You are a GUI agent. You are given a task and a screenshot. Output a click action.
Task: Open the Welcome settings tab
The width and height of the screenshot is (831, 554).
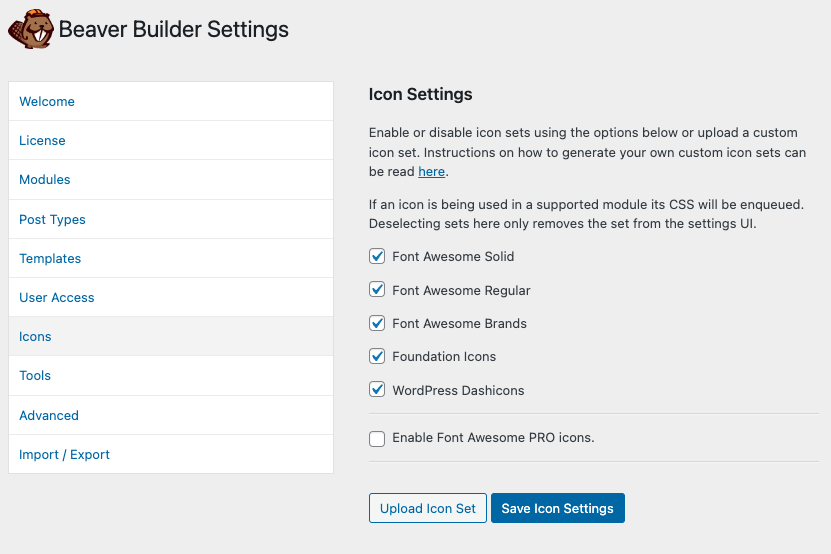coord(171,101)
